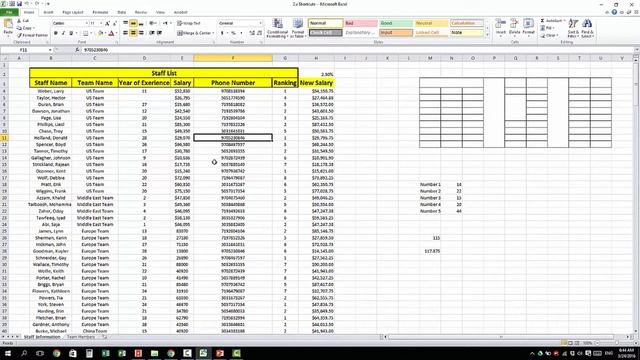
Task: Click the Paste button in Clipboard group
Action: tap(8, 27)
